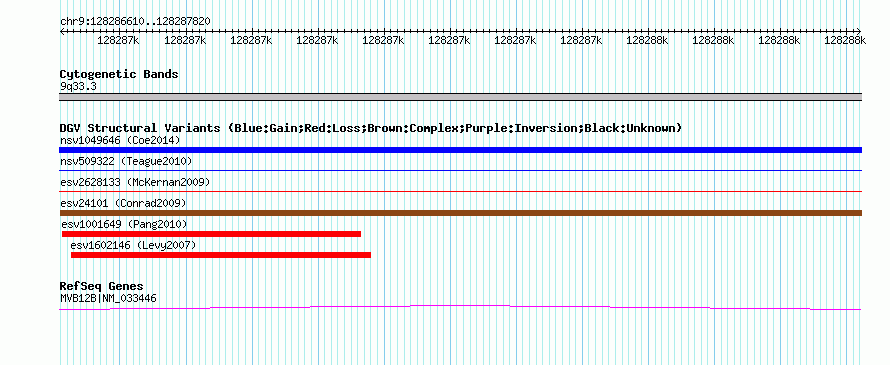The image size is (890, 365).
Task: Open esv1602146 (Levy2007) variant label
Action: click(x=133, y=245)
